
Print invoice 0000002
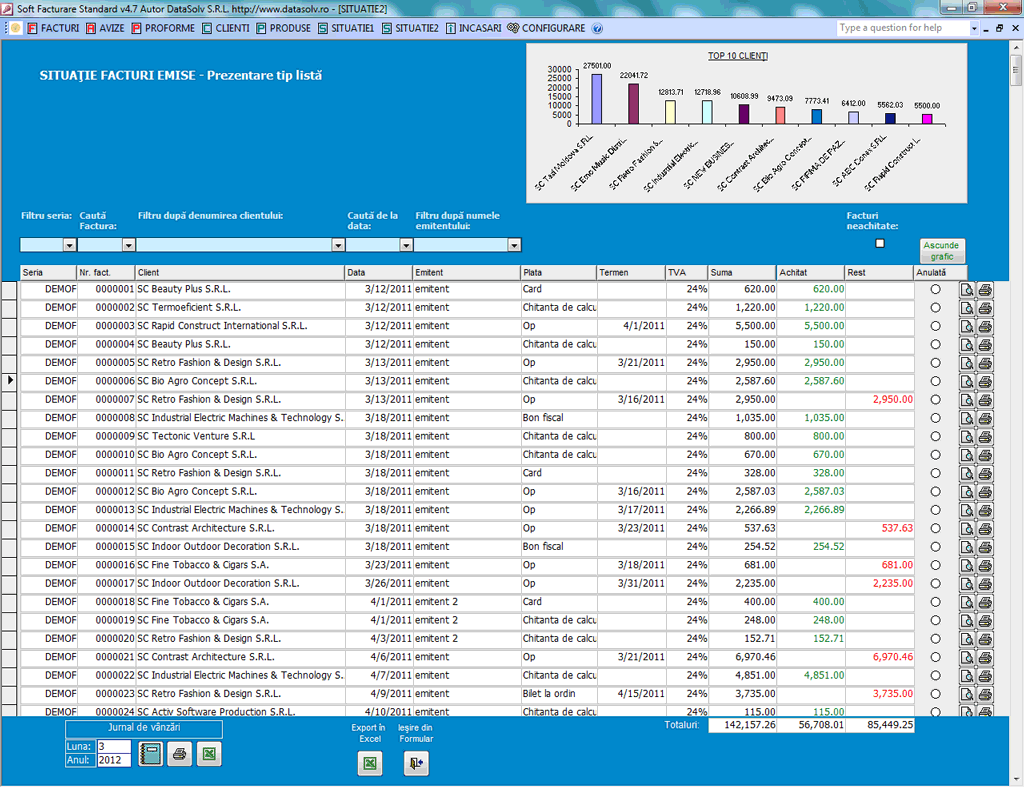[x=985, y=308]
